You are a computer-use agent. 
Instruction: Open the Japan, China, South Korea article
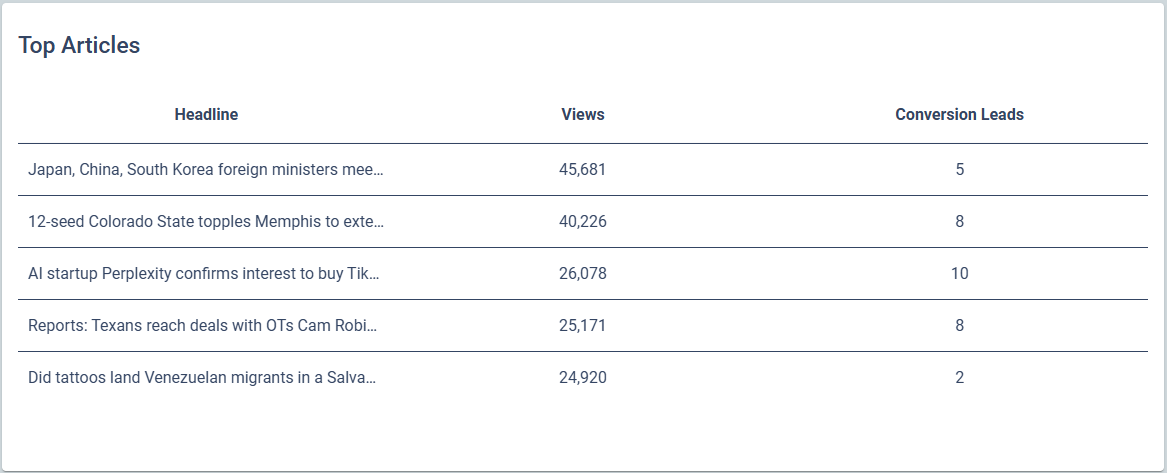206,170
